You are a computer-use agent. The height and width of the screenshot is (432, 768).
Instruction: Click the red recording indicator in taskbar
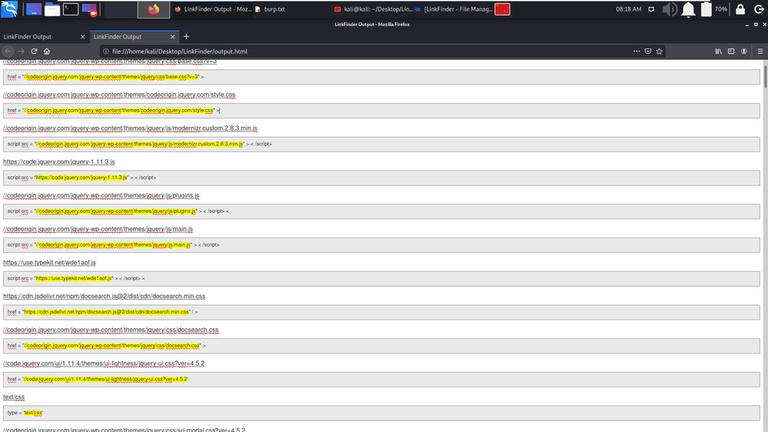[x=502, y=9]
